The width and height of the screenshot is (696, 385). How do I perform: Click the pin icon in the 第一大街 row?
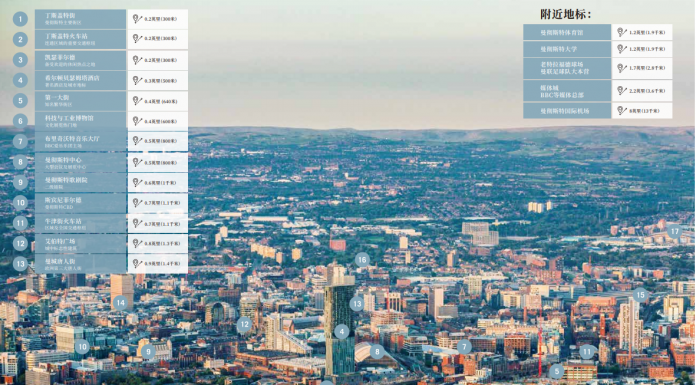tap(137, 101)
